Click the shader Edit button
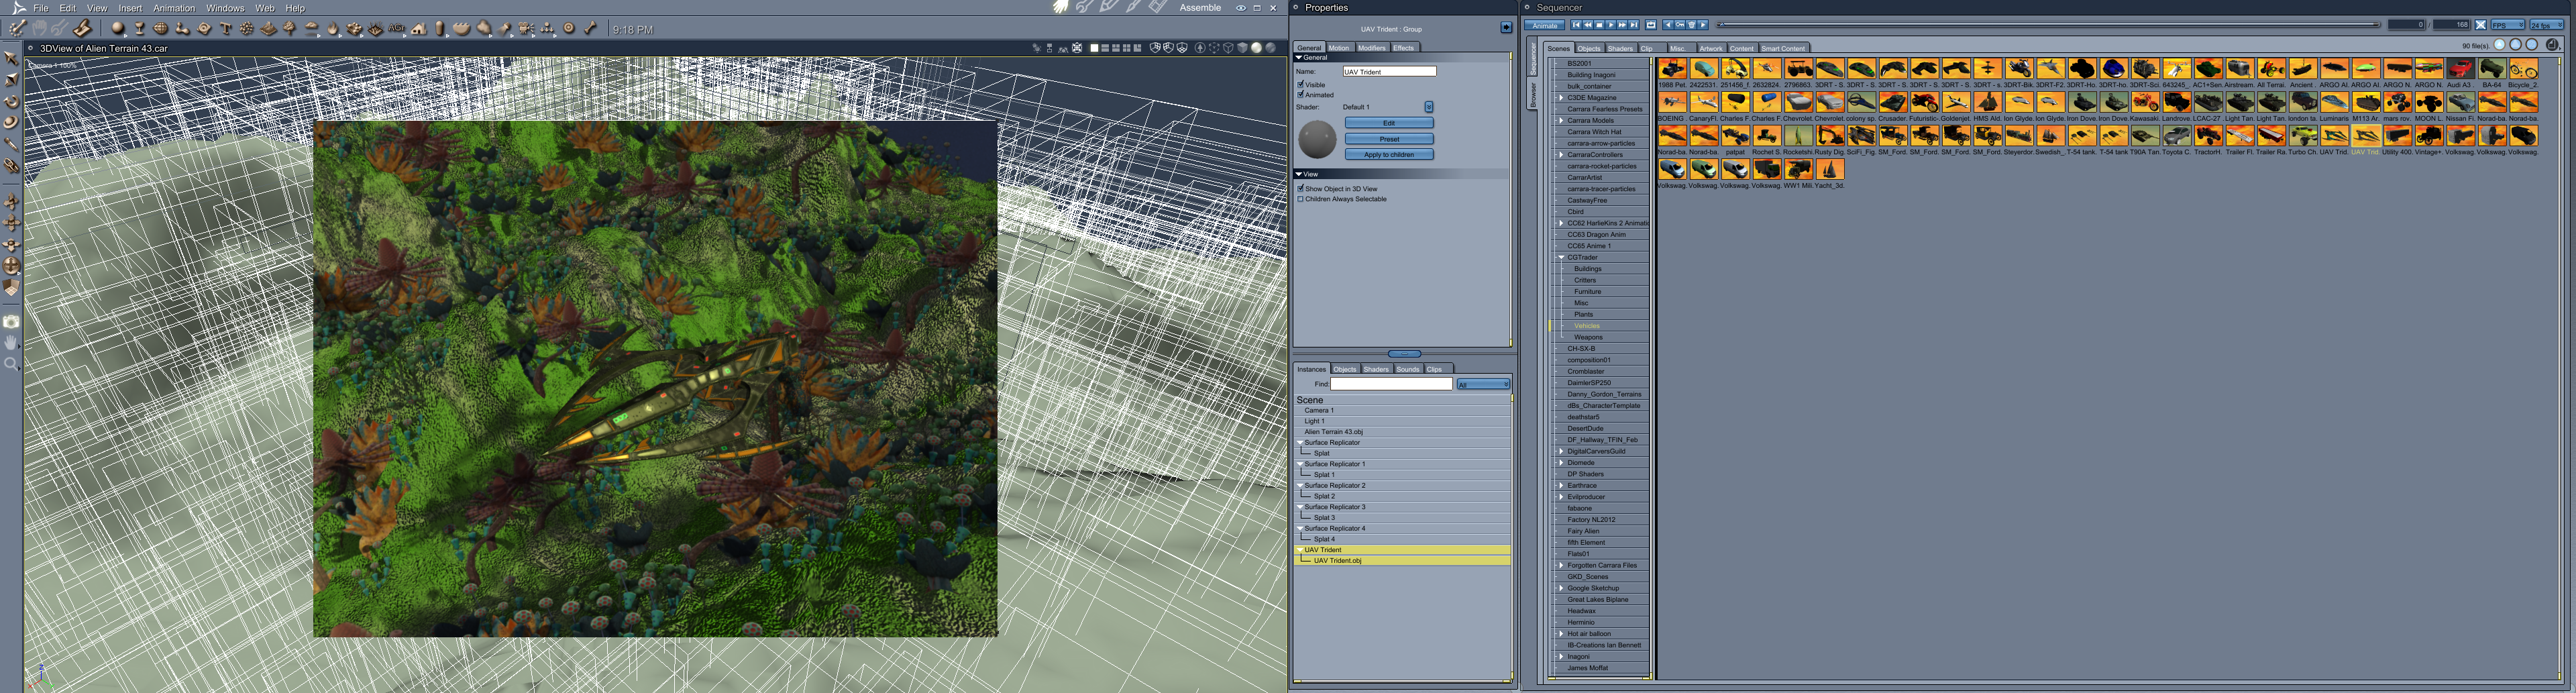Image resolution: width=2576 pixels, height=693 pixels. [1389, 123]
